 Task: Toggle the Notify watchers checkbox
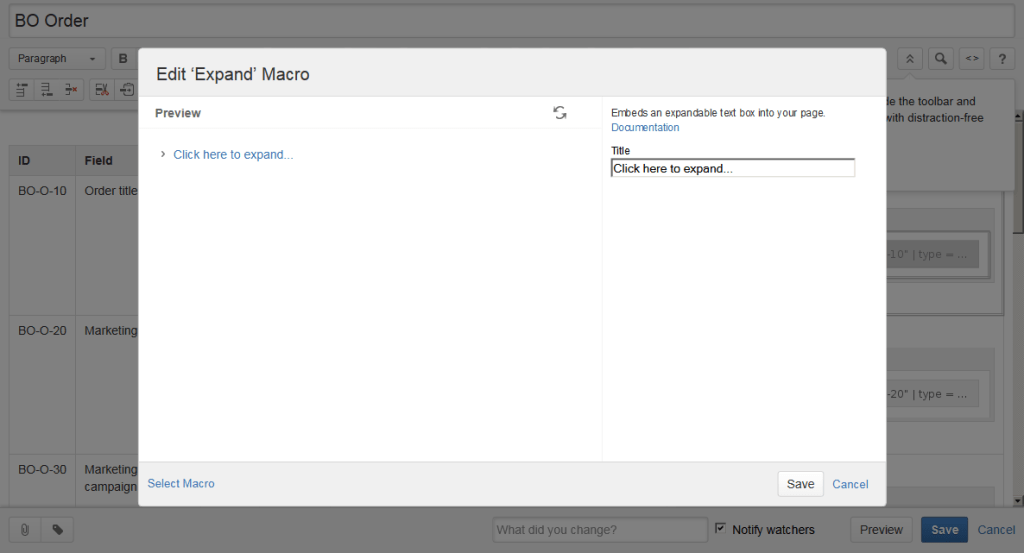tap(721, 528)
